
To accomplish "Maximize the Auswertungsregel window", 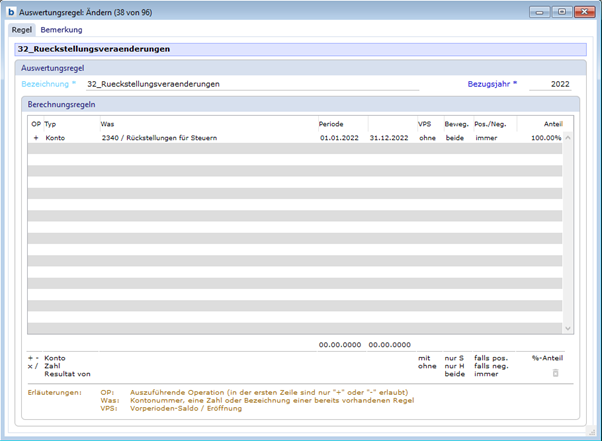I will click(562, 12).
